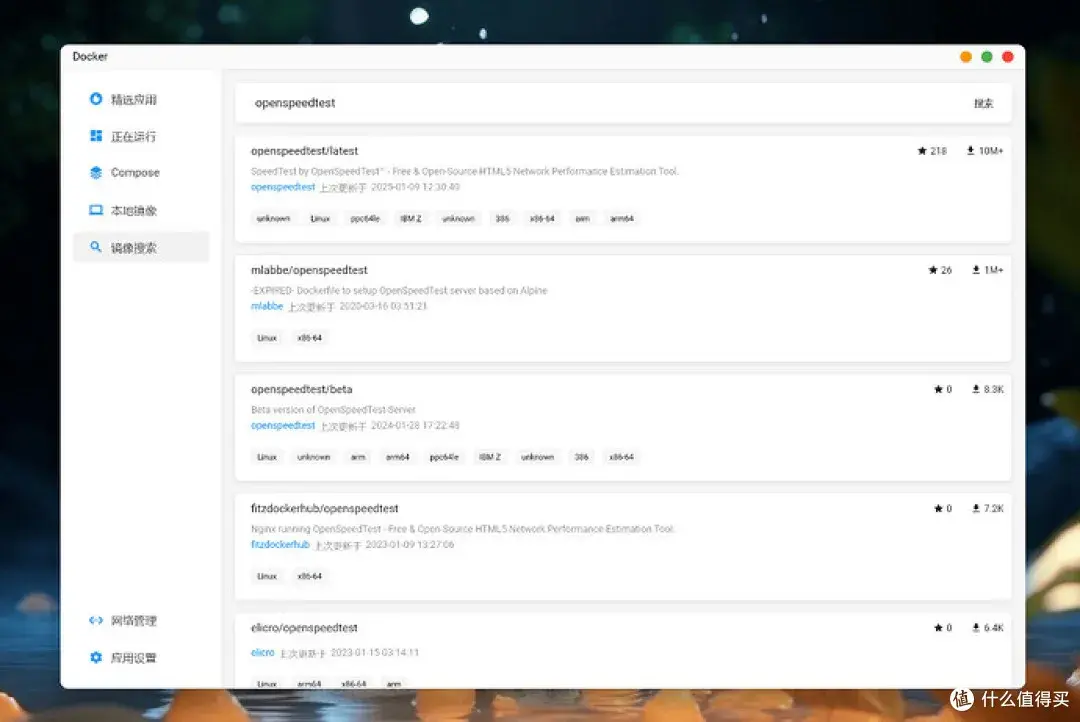Click star icon of openspeedtest/latest
Screen dimensions: 1080x722
point(922,151)
